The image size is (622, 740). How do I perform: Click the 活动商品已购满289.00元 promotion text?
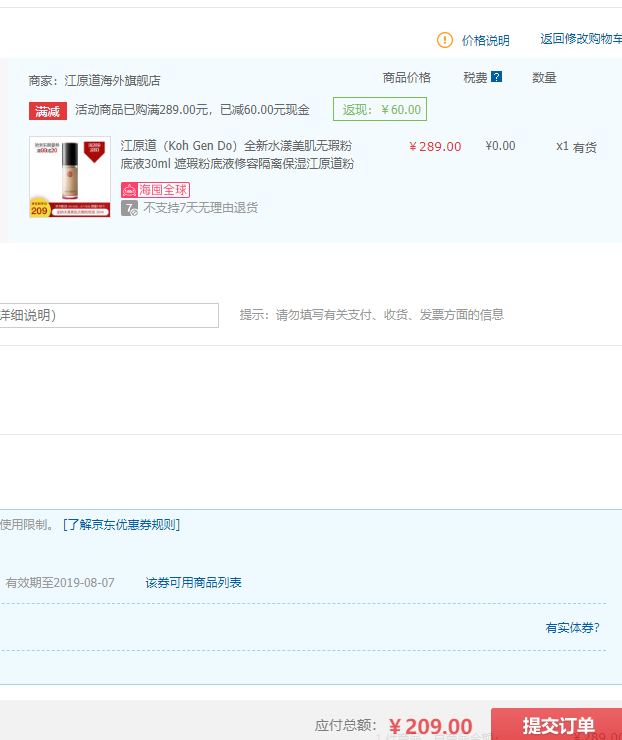coord(193,110)
